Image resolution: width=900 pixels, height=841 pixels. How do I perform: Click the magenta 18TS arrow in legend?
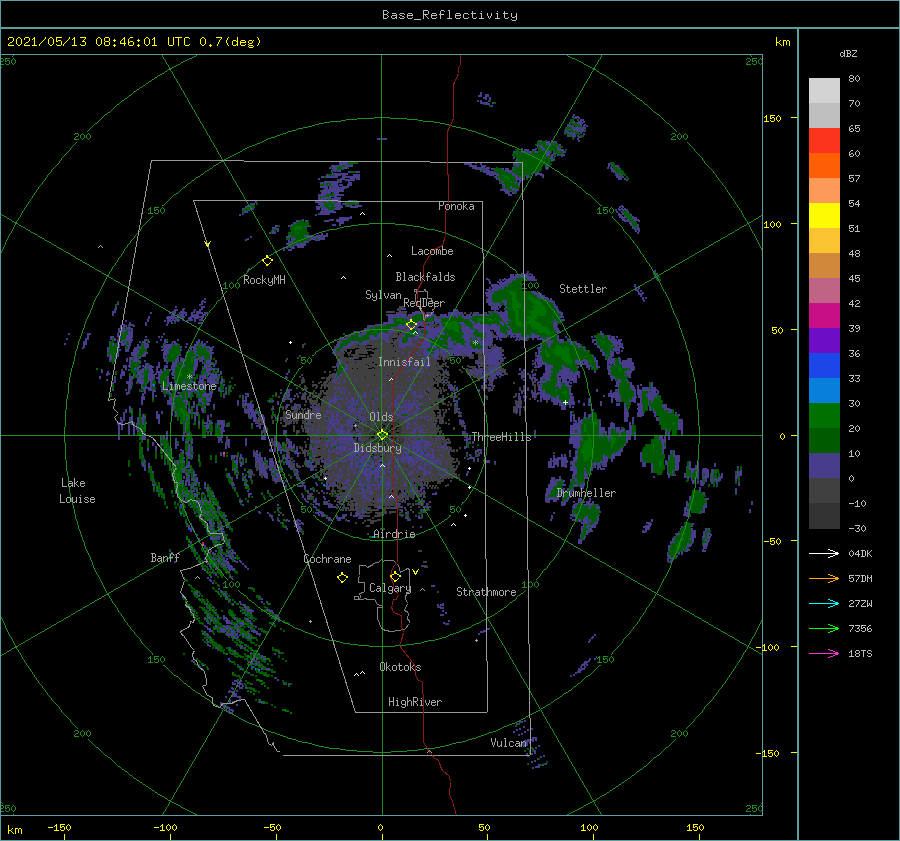pyautogui.click(x=824, y=653)
